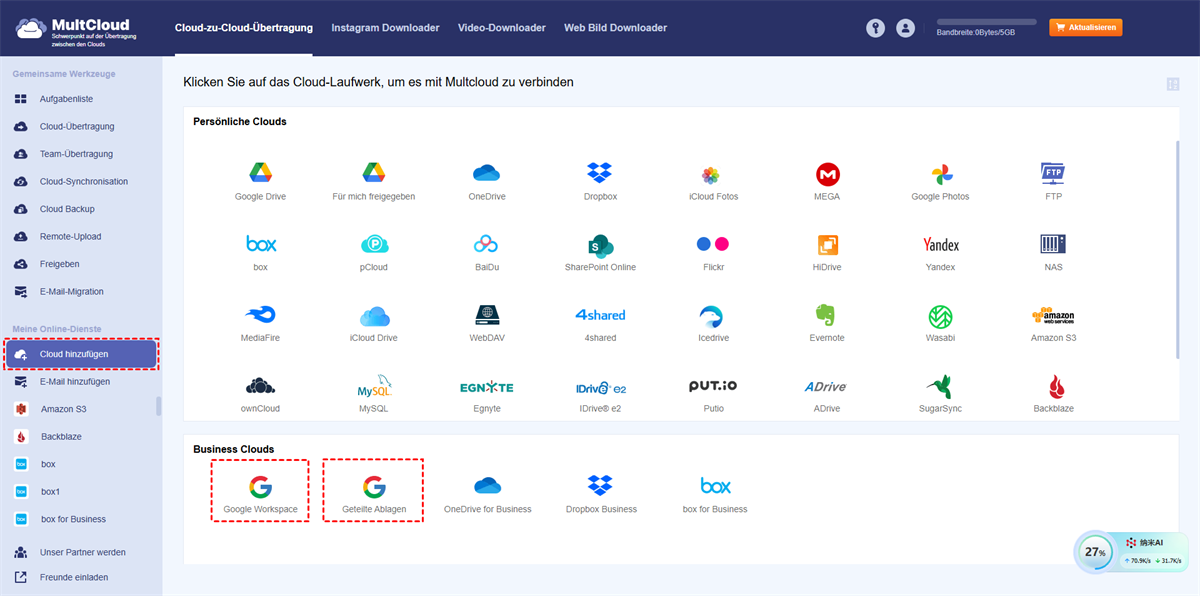1200x596 pixels.
Task: Switch to Instagram Downloader tab
Action: pos(385,28)
